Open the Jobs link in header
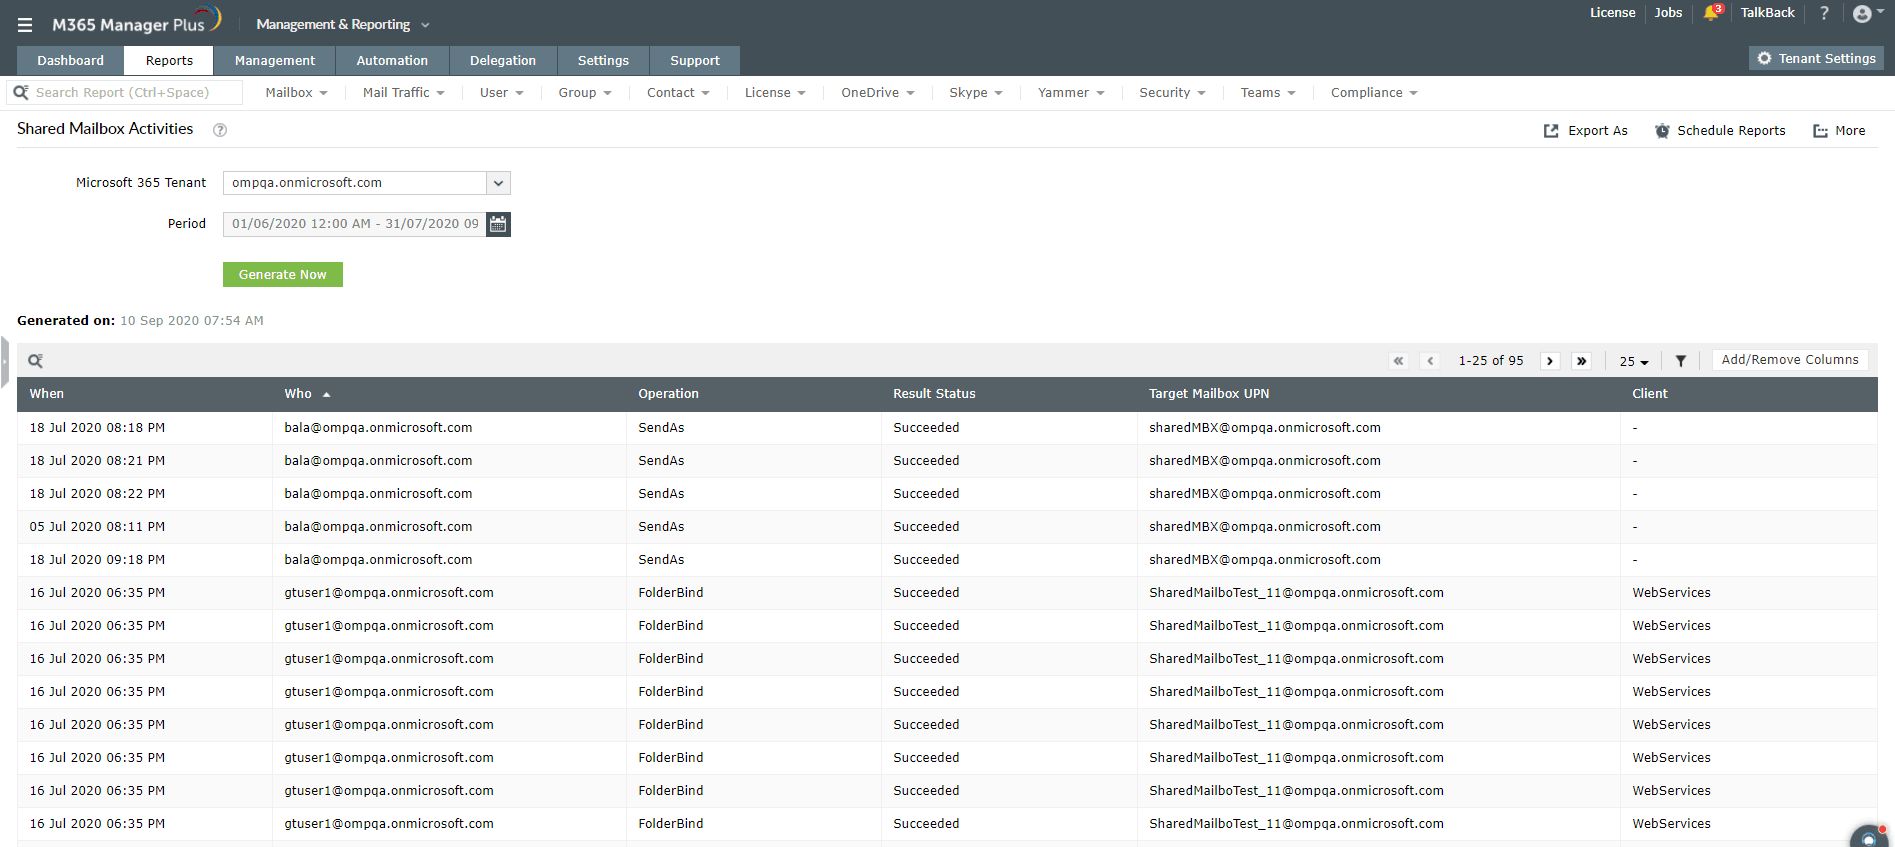The height and width of the screenshot is (847, 1895). 1668,13
